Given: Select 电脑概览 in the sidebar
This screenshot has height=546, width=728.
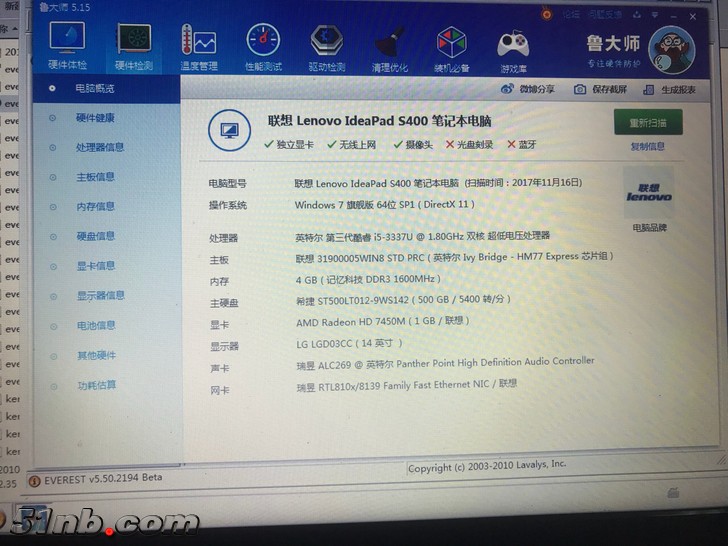Looking at the screenshot, I should [x=95, y=88].
